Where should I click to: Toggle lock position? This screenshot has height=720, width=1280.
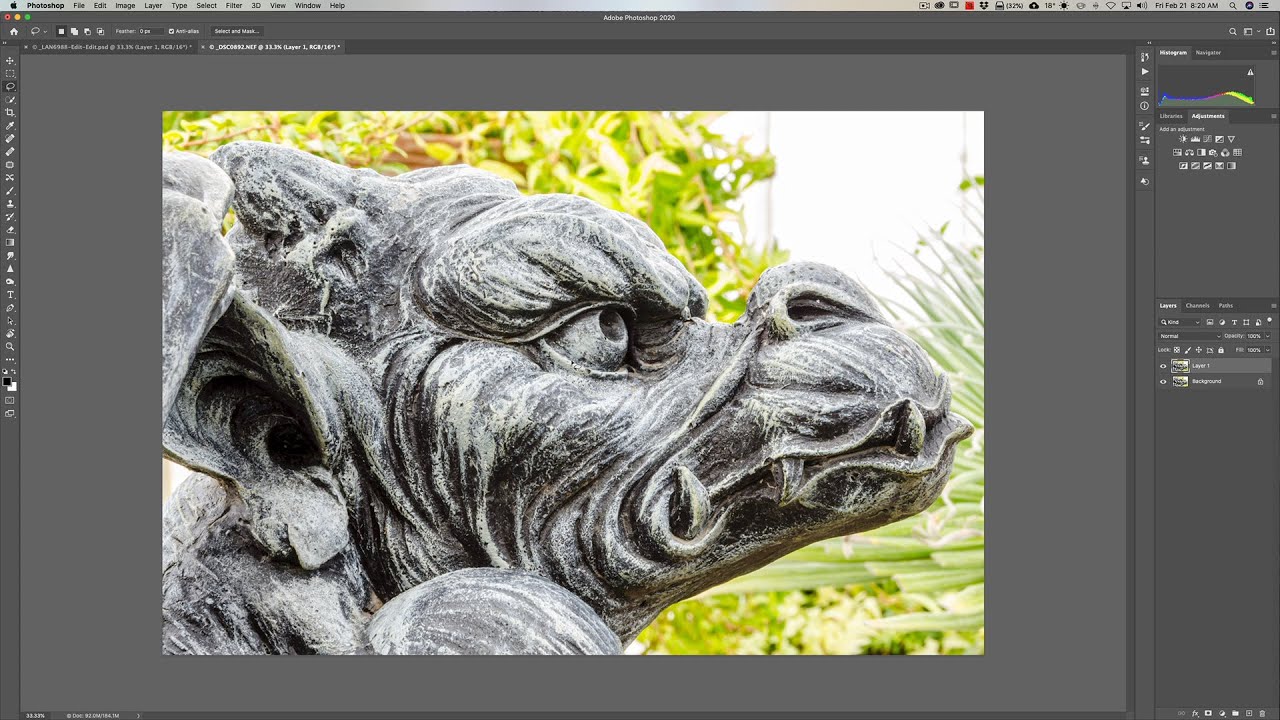tap(1199, 350)
